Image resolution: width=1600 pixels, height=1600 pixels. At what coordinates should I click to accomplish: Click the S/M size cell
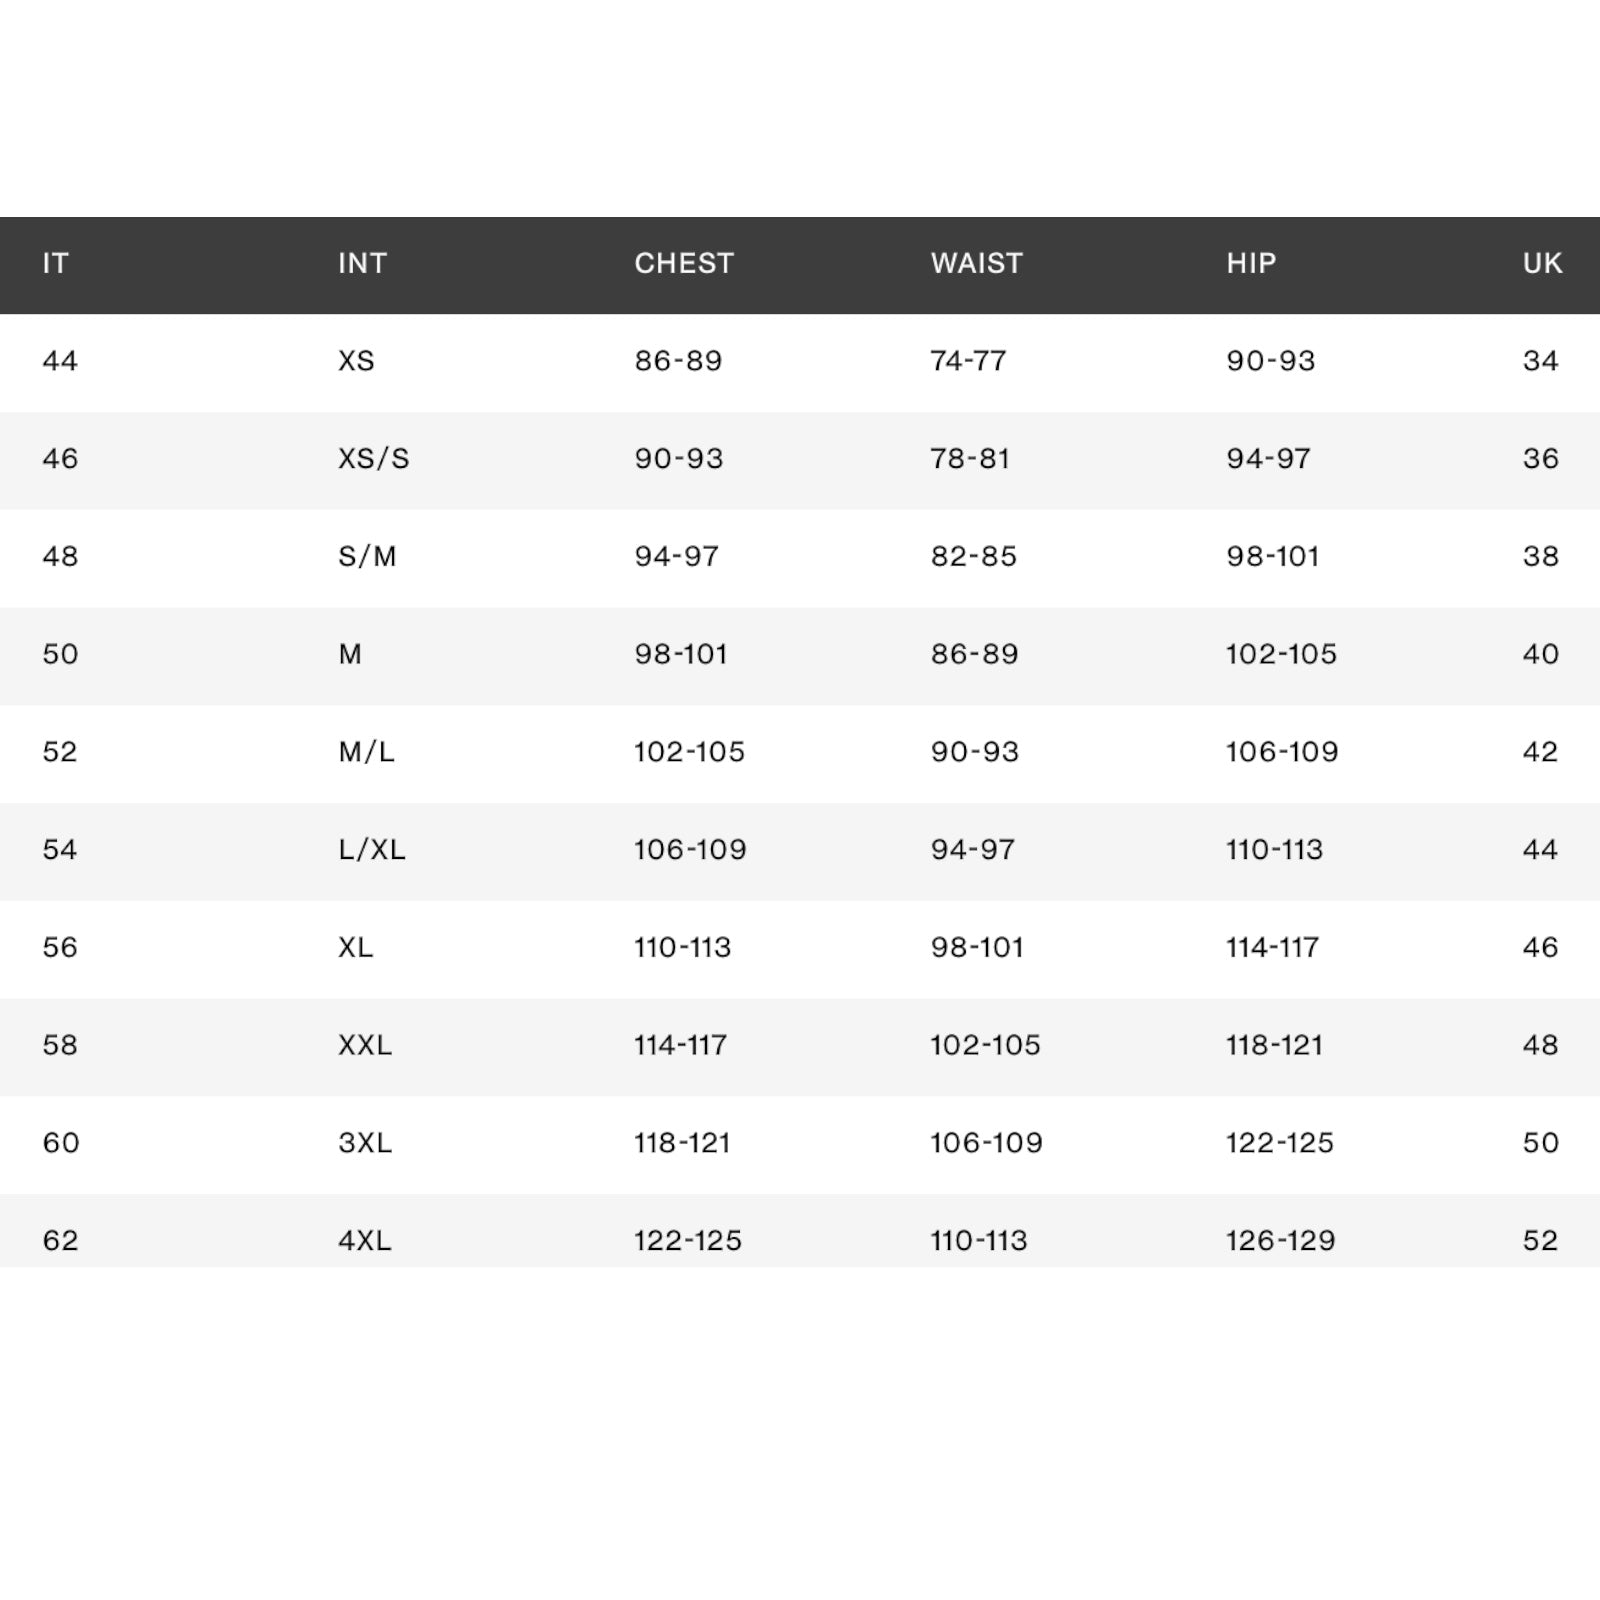(x=367, y=557)
